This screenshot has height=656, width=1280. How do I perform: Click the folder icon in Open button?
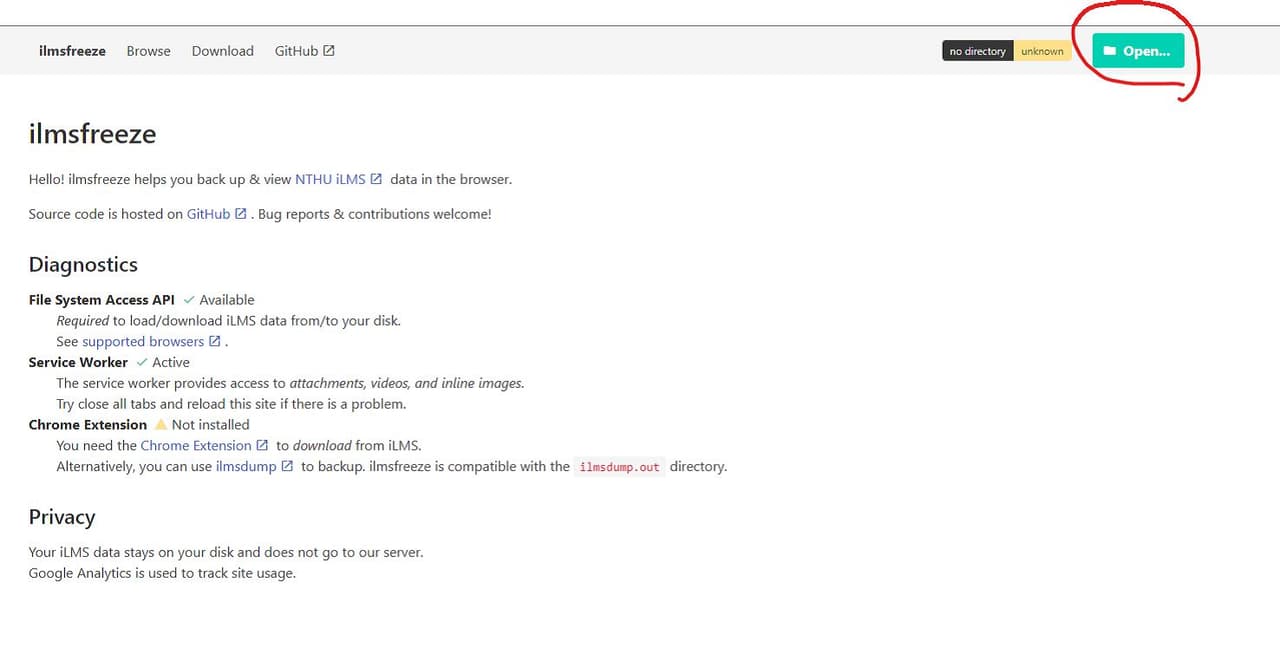coord(1109,51)
